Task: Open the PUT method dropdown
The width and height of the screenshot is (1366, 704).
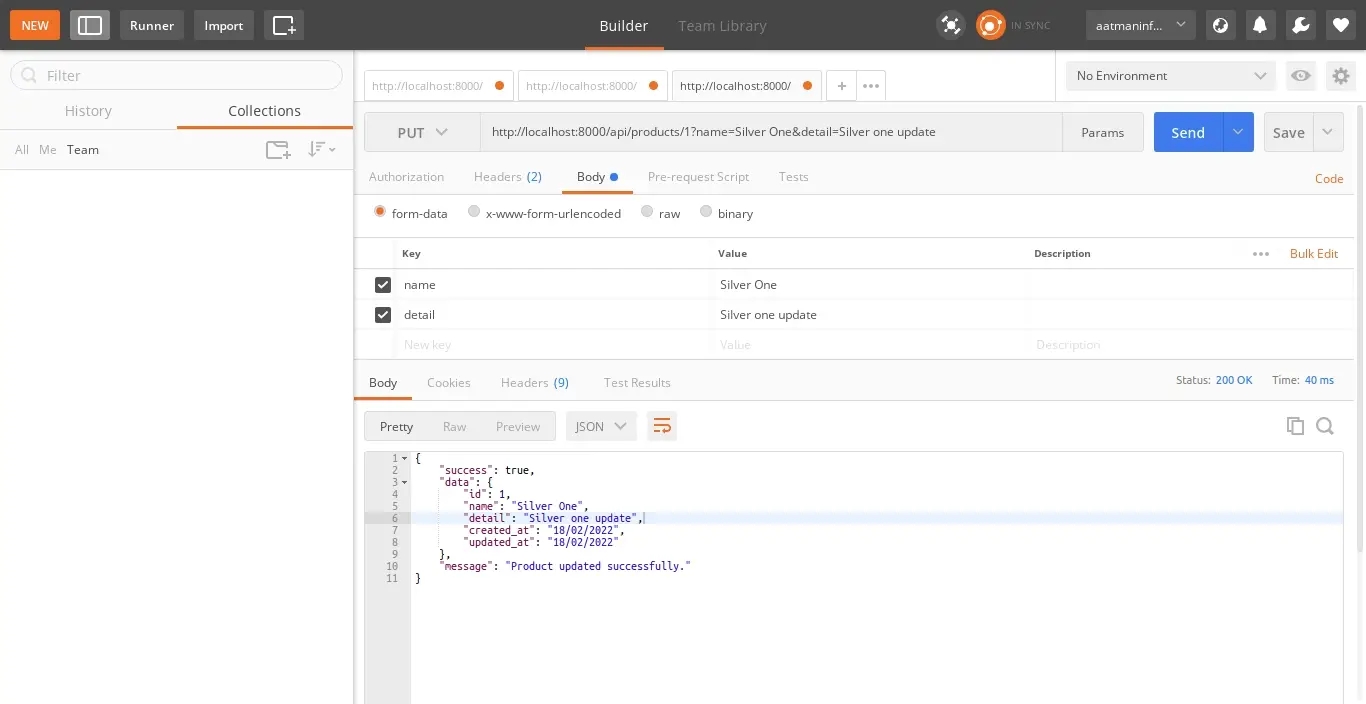Action: [x=422, y=132]
